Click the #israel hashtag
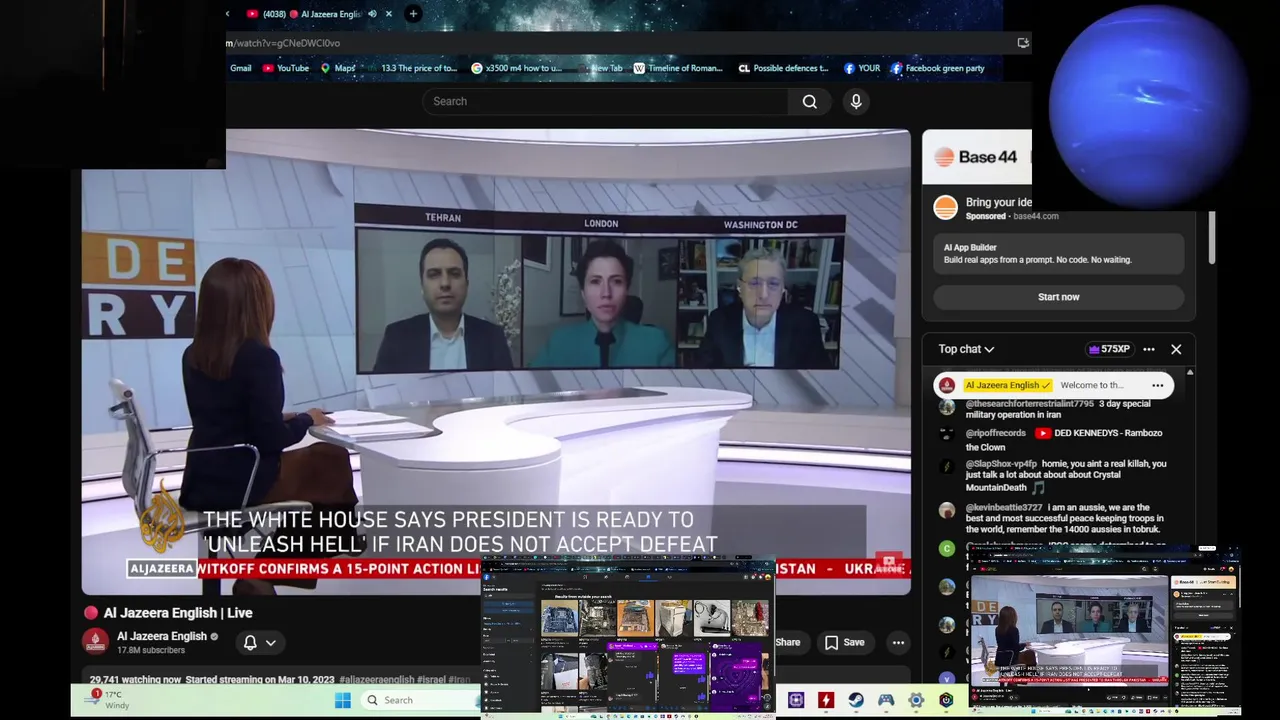This screenshot has width=1280, height=720. [x=431, y=680]
